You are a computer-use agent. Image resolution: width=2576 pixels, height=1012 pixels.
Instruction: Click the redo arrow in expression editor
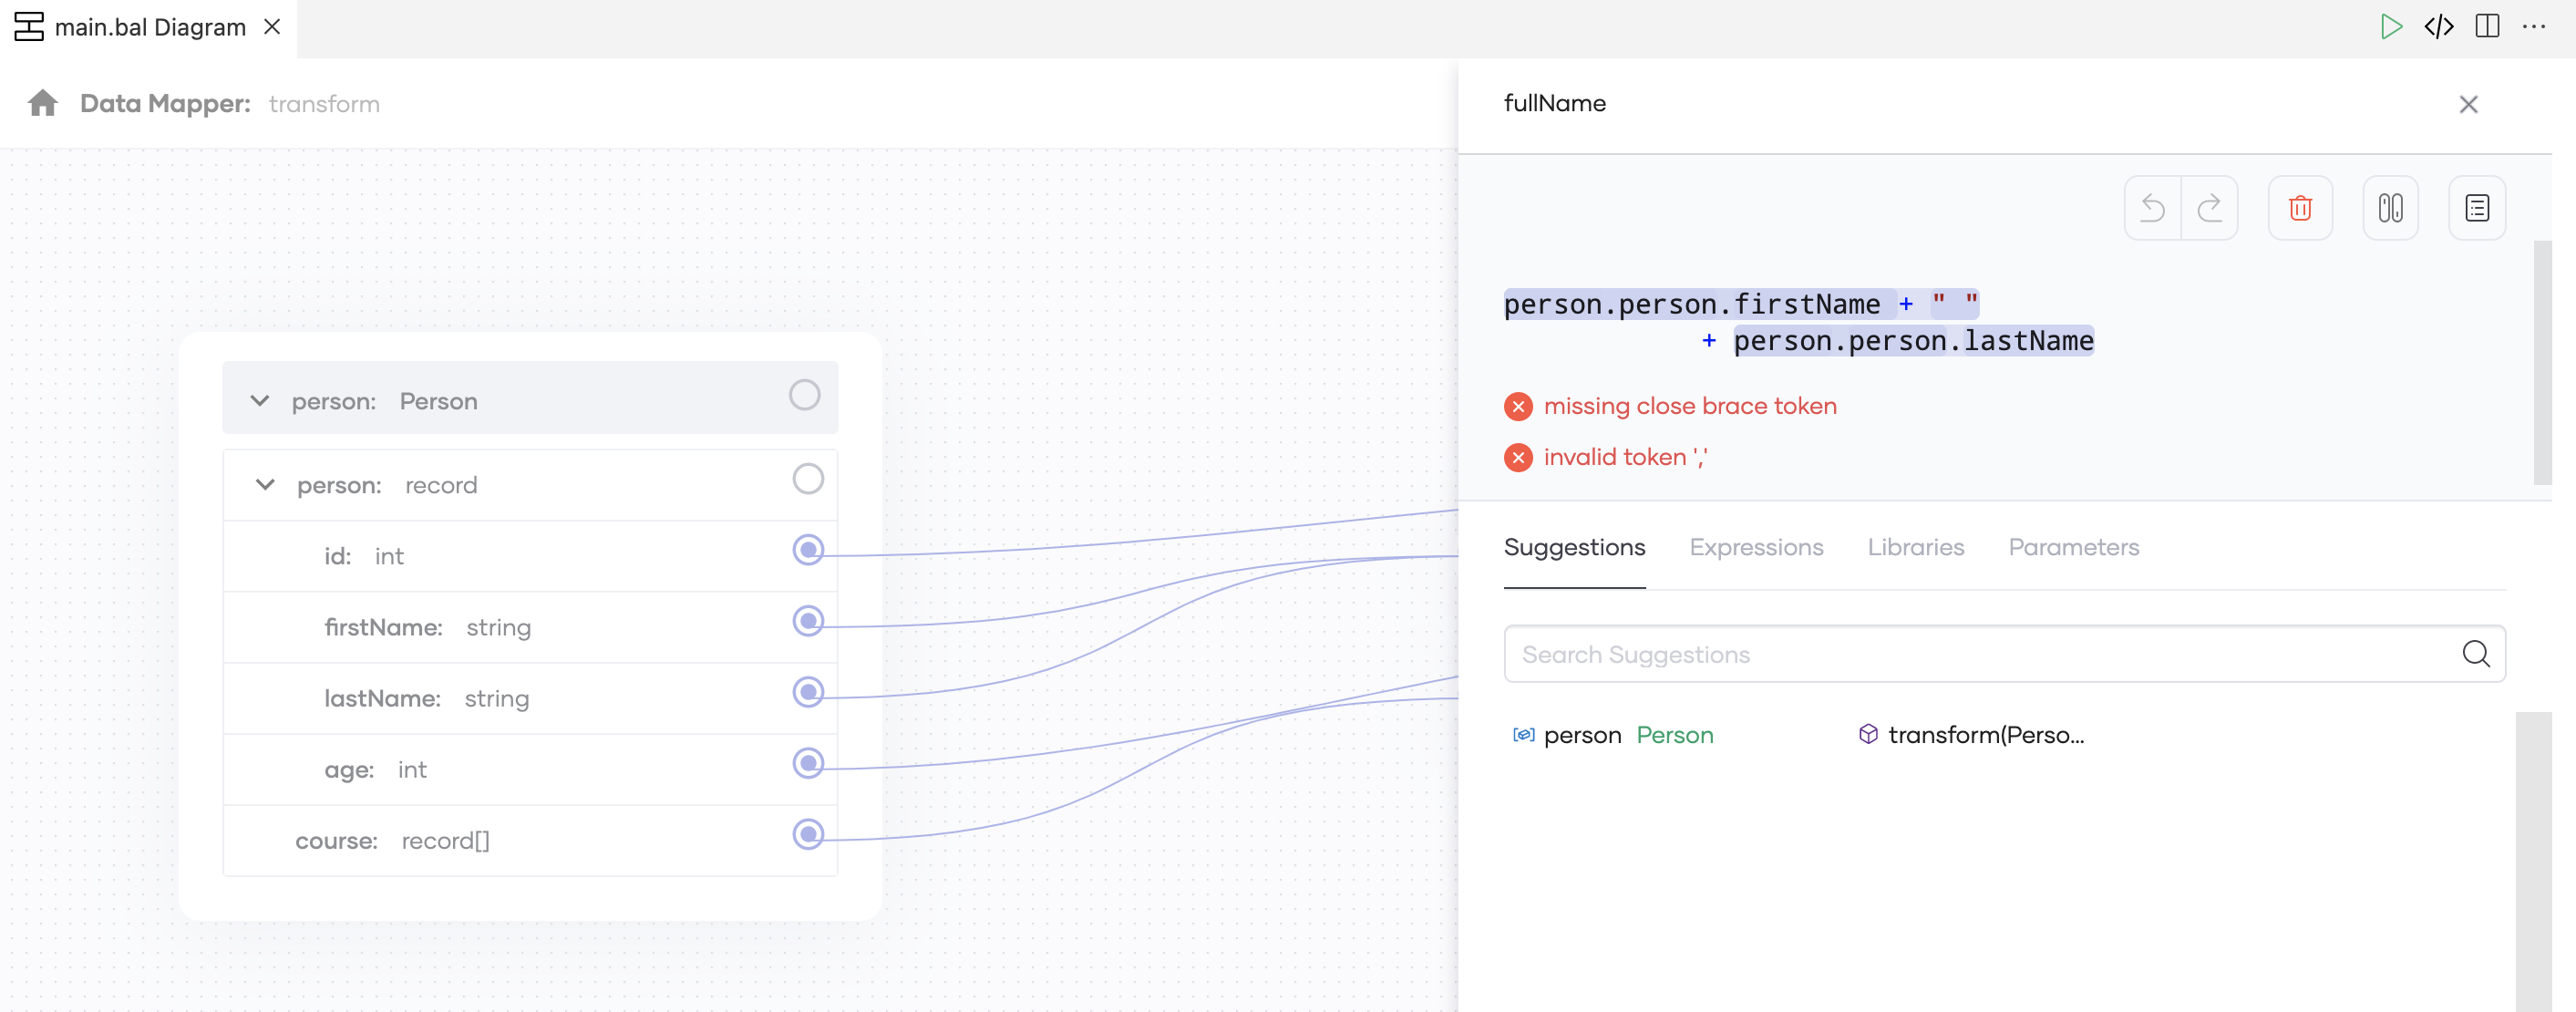tap(2209, 208)
